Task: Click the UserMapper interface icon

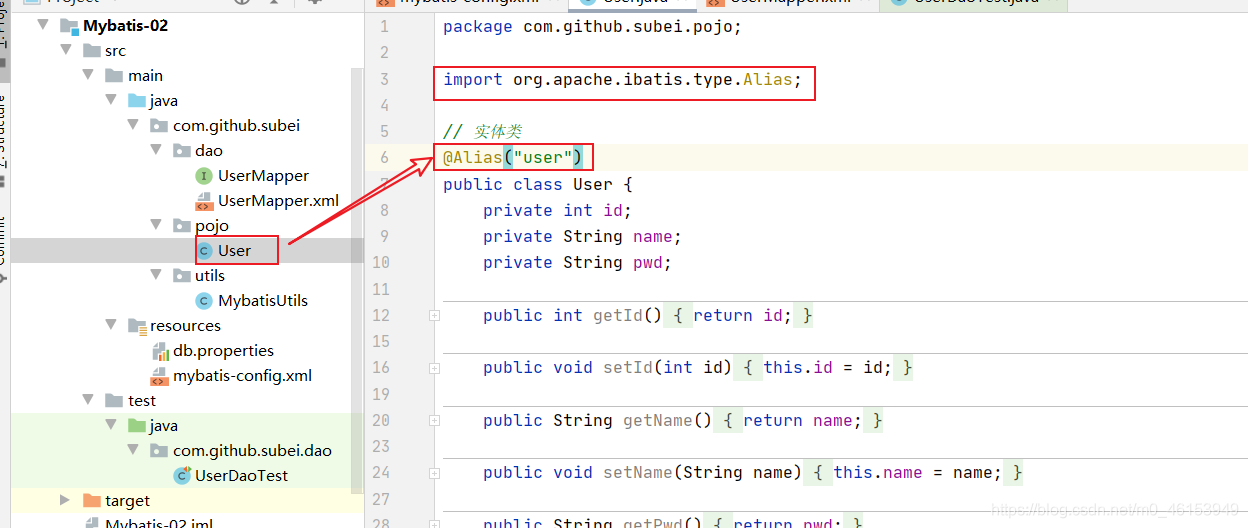Action: pyautogui.click(x=204, y=176)
